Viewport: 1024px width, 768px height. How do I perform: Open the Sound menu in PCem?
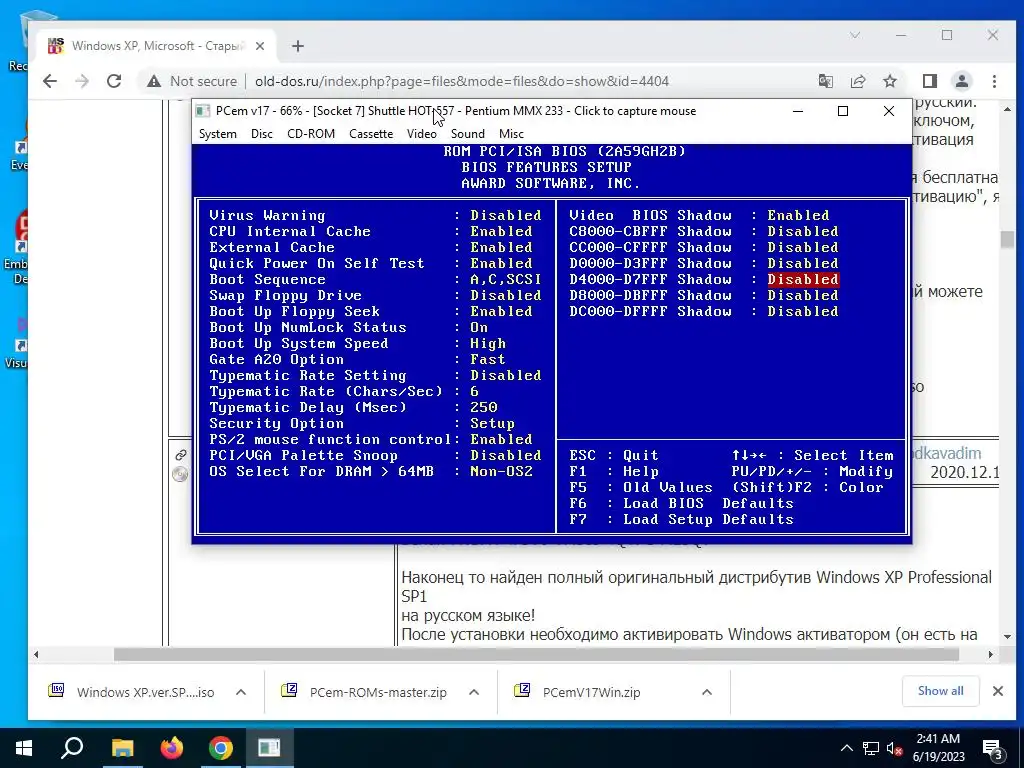tap(468, 134)
